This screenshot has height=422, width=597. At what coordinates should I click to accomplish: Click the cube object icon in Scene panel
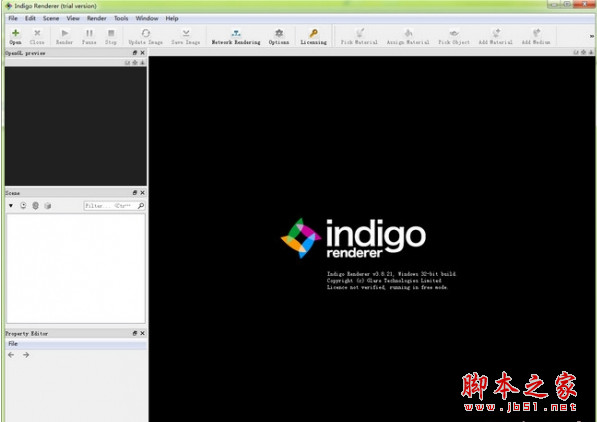(48, 206)
